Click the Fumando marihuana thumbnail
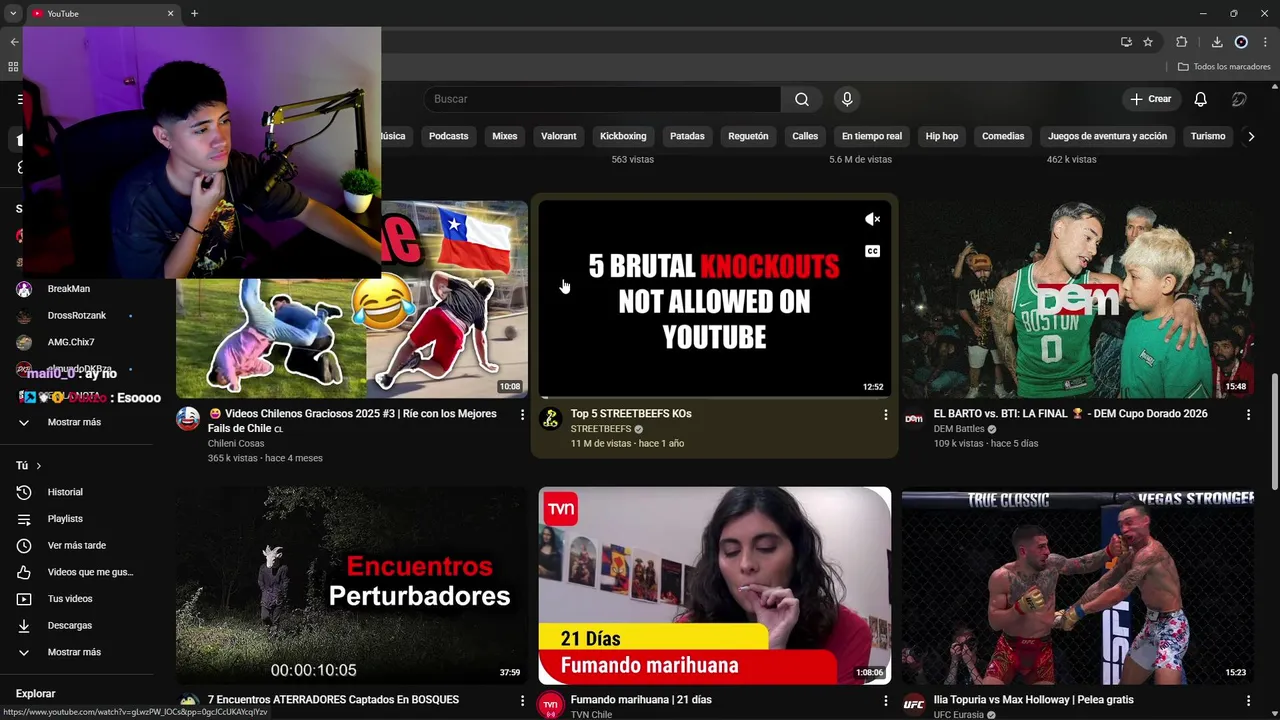Viewport: 1280px width, 720px height. pos(714,586)
